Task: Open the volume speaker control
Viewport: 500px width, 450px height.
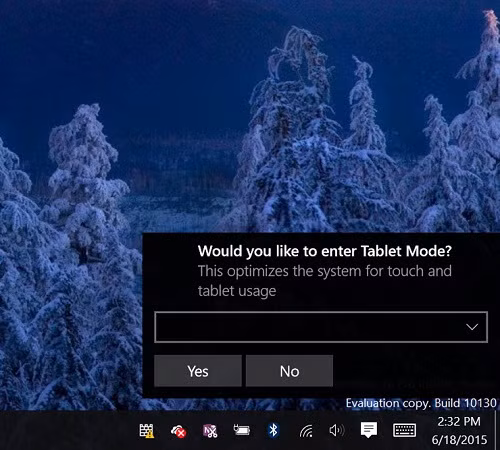Action: pos(337,430)
